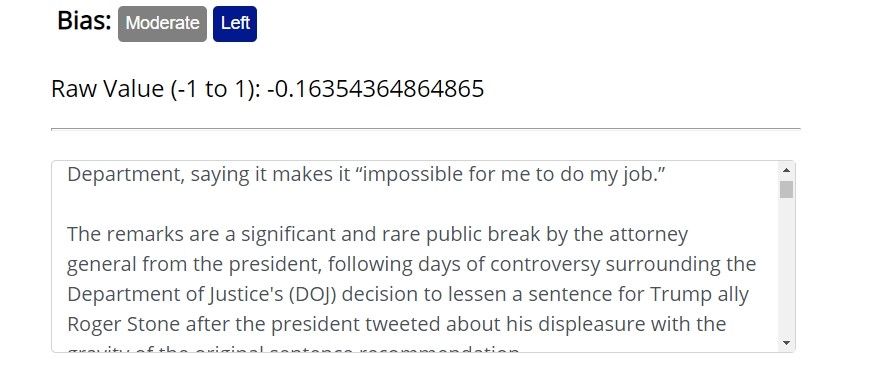Click the horizontal divider under Raw Value
This screenshot has height=371, width=888.
425,129
